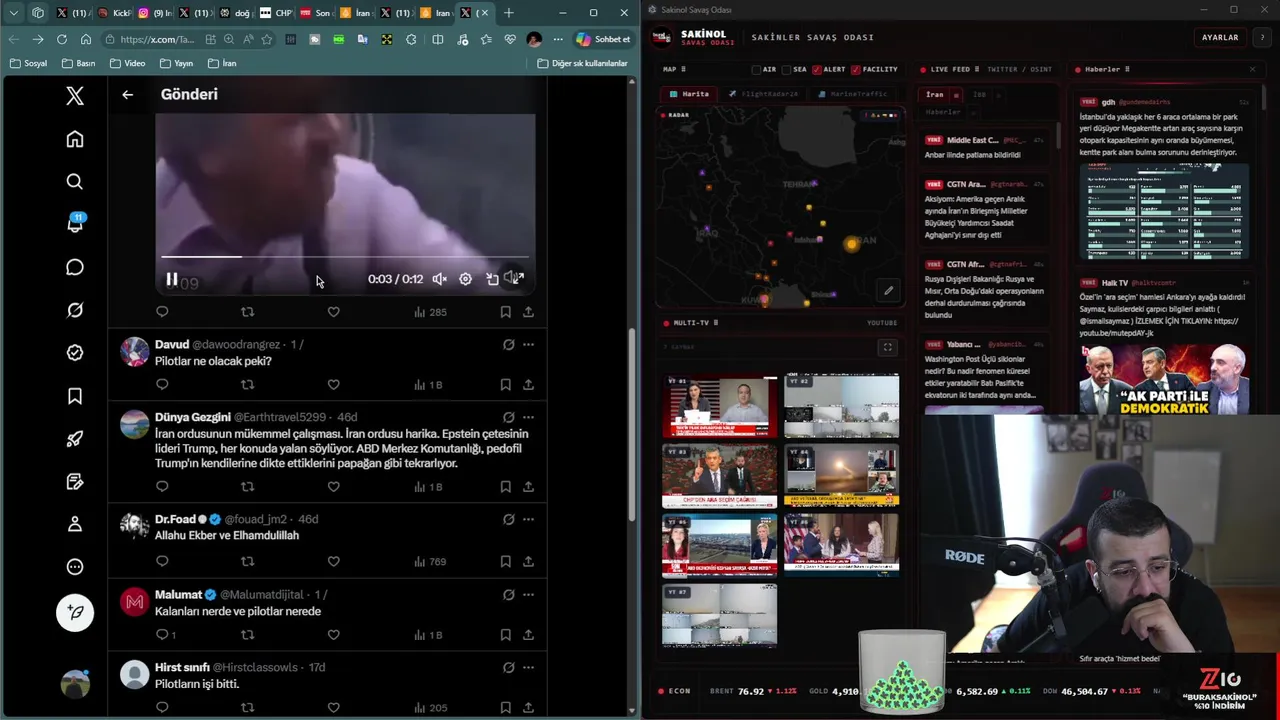Click the map edit pencil icon
1280x720 pixels.
[x=888, y=291]
